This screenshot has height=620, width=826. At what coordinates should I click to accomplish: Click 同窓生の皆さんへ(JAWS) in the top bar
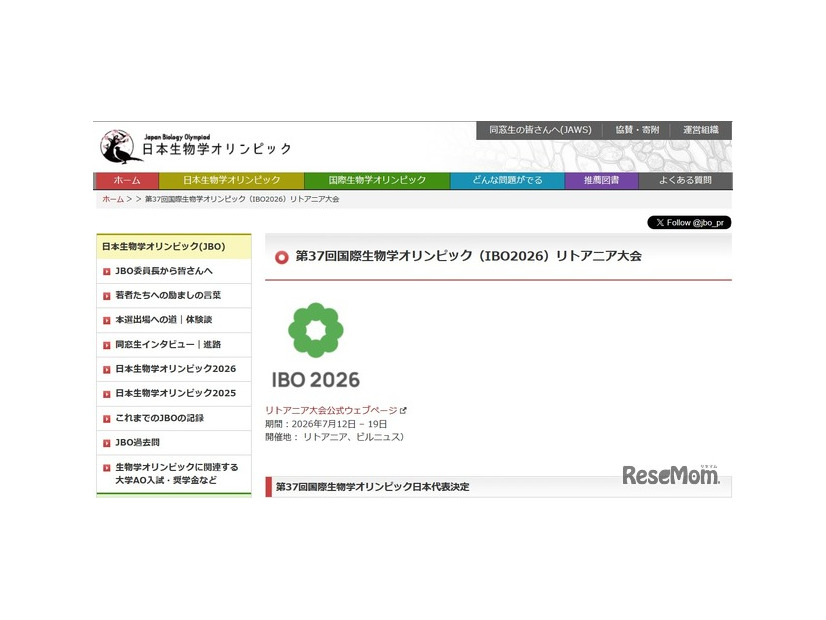pos(540,130)
